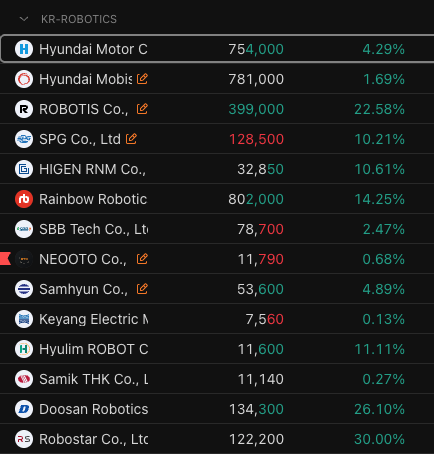This screenshot has height=454, width=434.
Task: Click the Samhyun Co. logo icon
Action: pyautogui.click(x=24, y=289)
